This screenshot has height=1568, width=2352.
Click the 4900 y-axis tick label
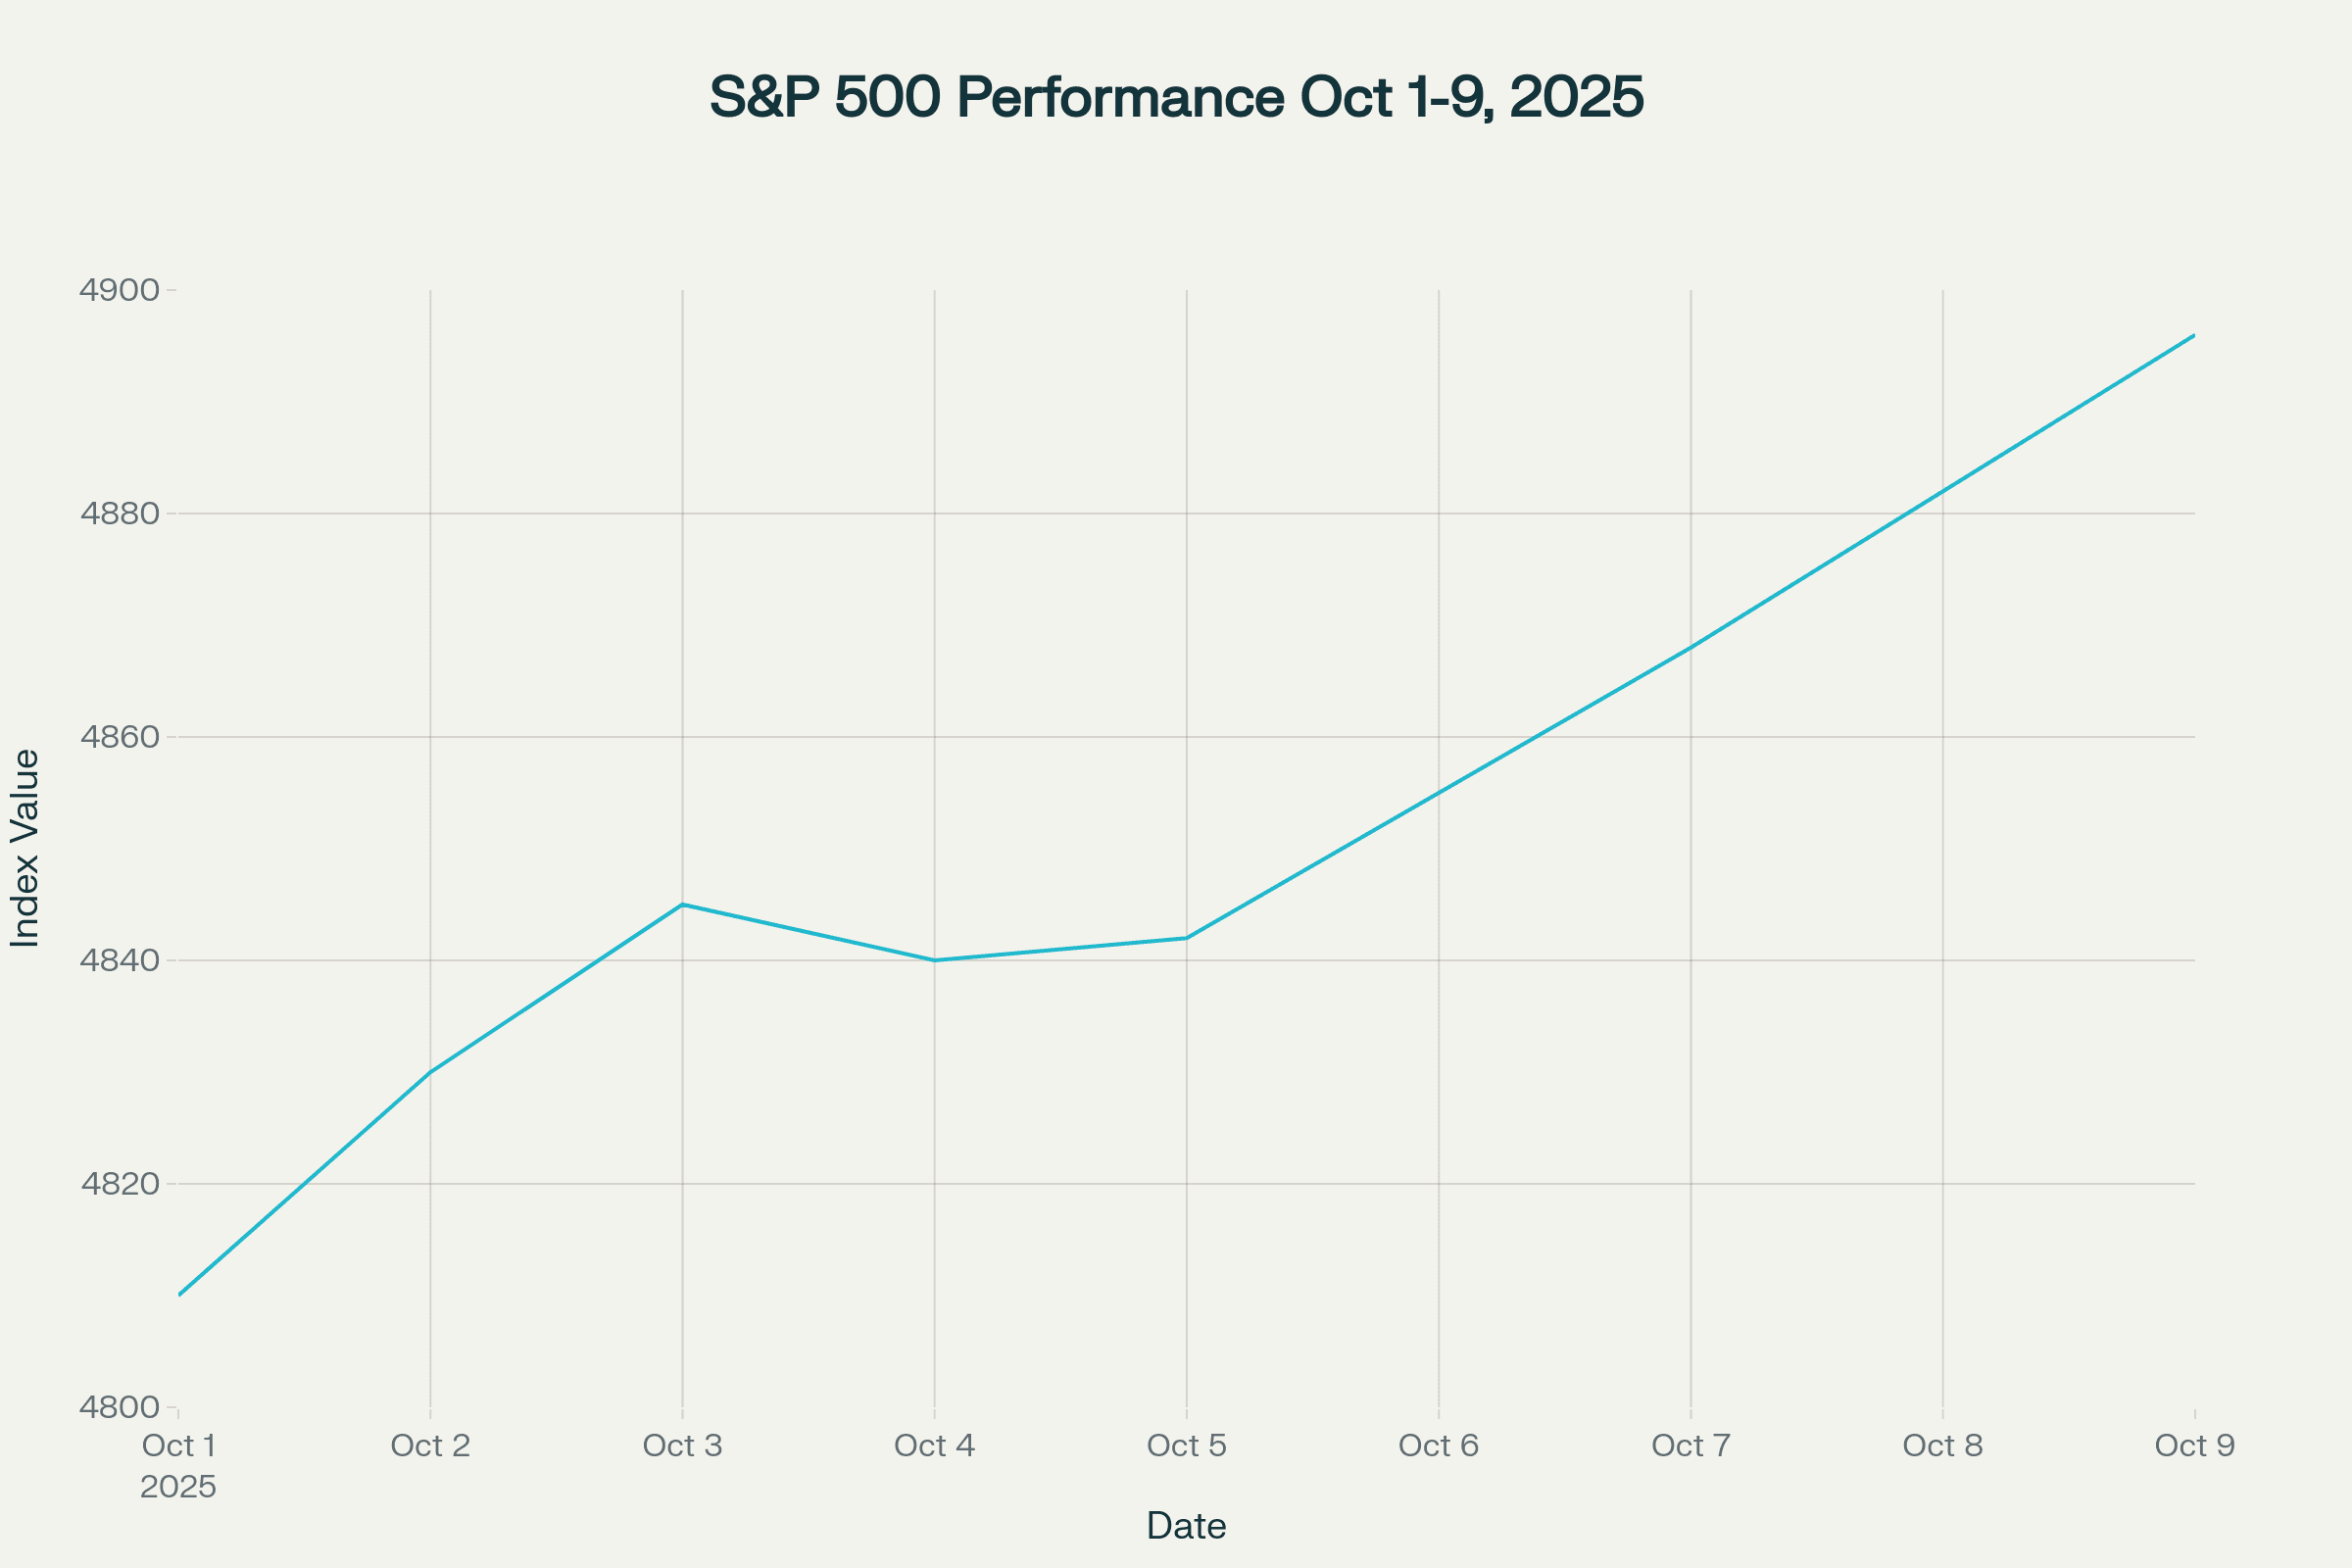coord(120,290)
